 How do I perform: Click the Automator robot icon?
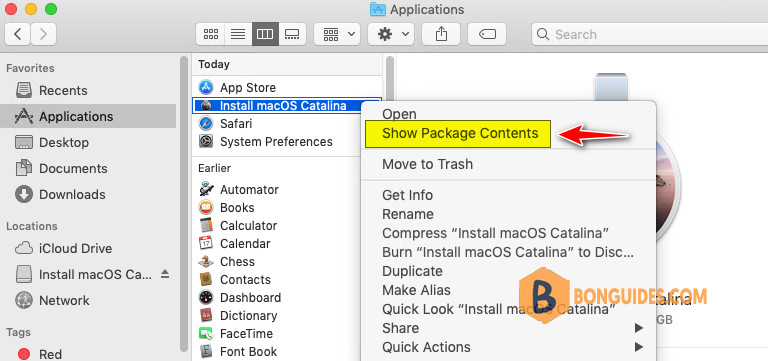(x=206, y=190)
